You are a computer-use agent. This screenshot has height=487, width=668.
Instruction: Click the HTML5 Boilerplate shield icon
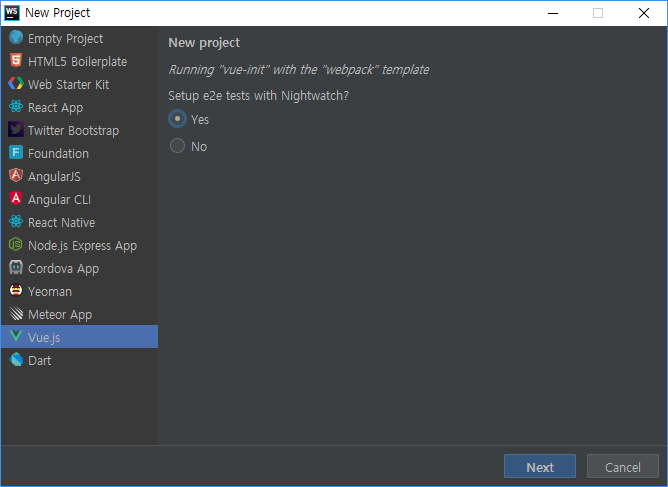tap(16, 61)
